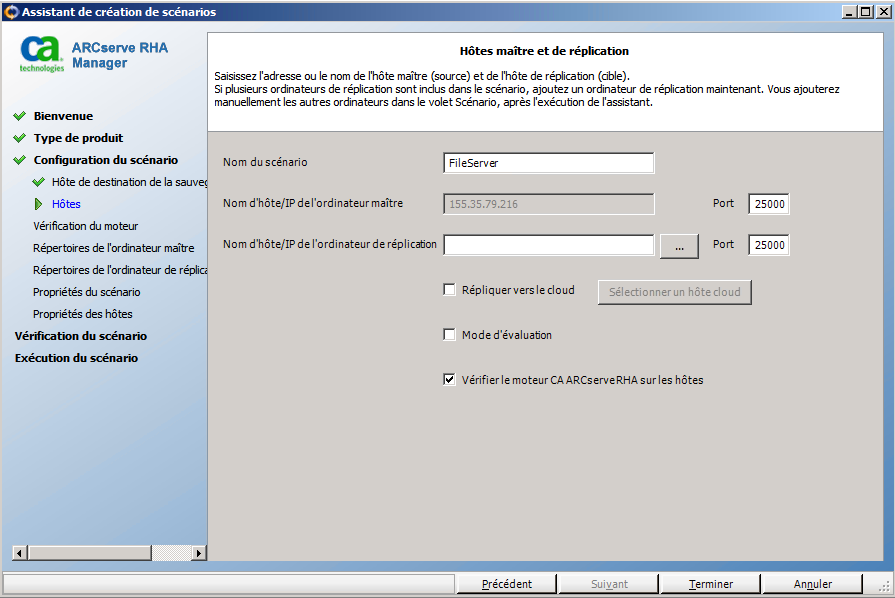Click the master Port field

pos(769,204)
